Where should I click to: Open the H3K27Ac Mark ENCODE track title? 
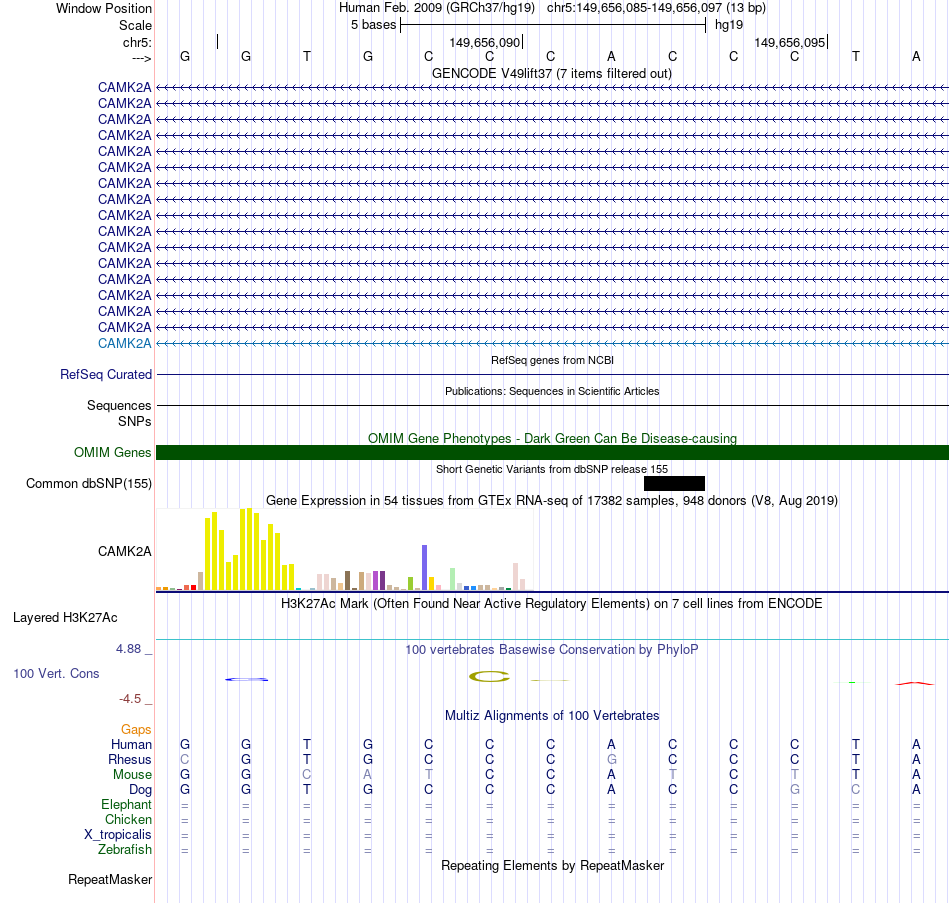(x=552, y=604)
